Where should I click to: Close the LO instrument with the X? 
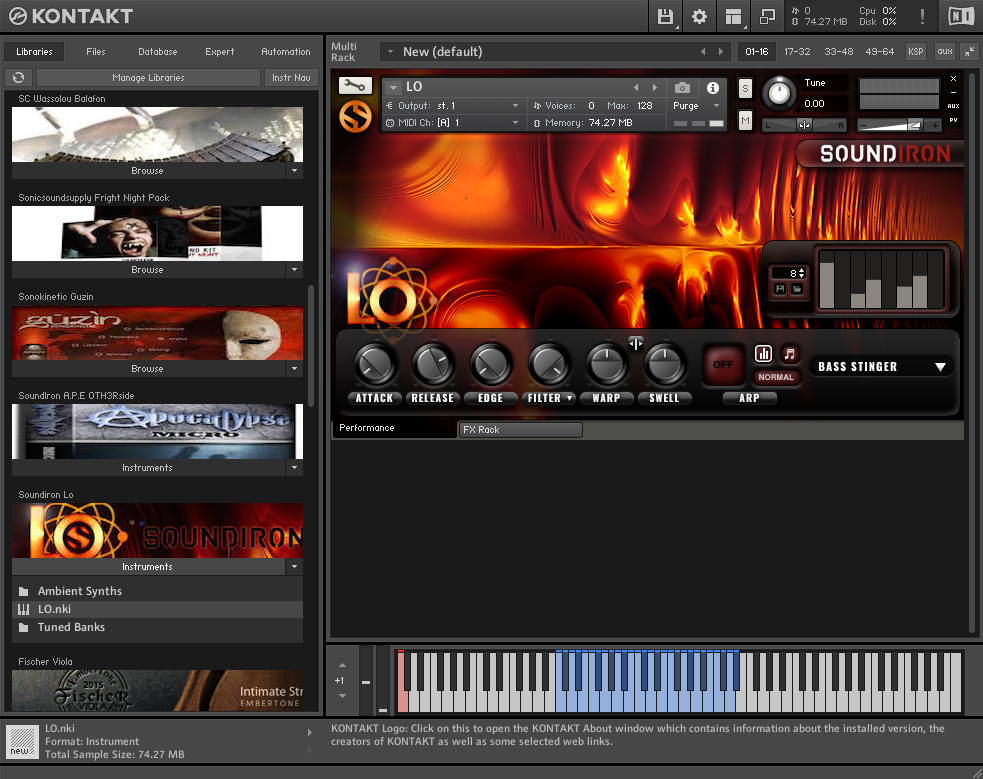point(954,78)
